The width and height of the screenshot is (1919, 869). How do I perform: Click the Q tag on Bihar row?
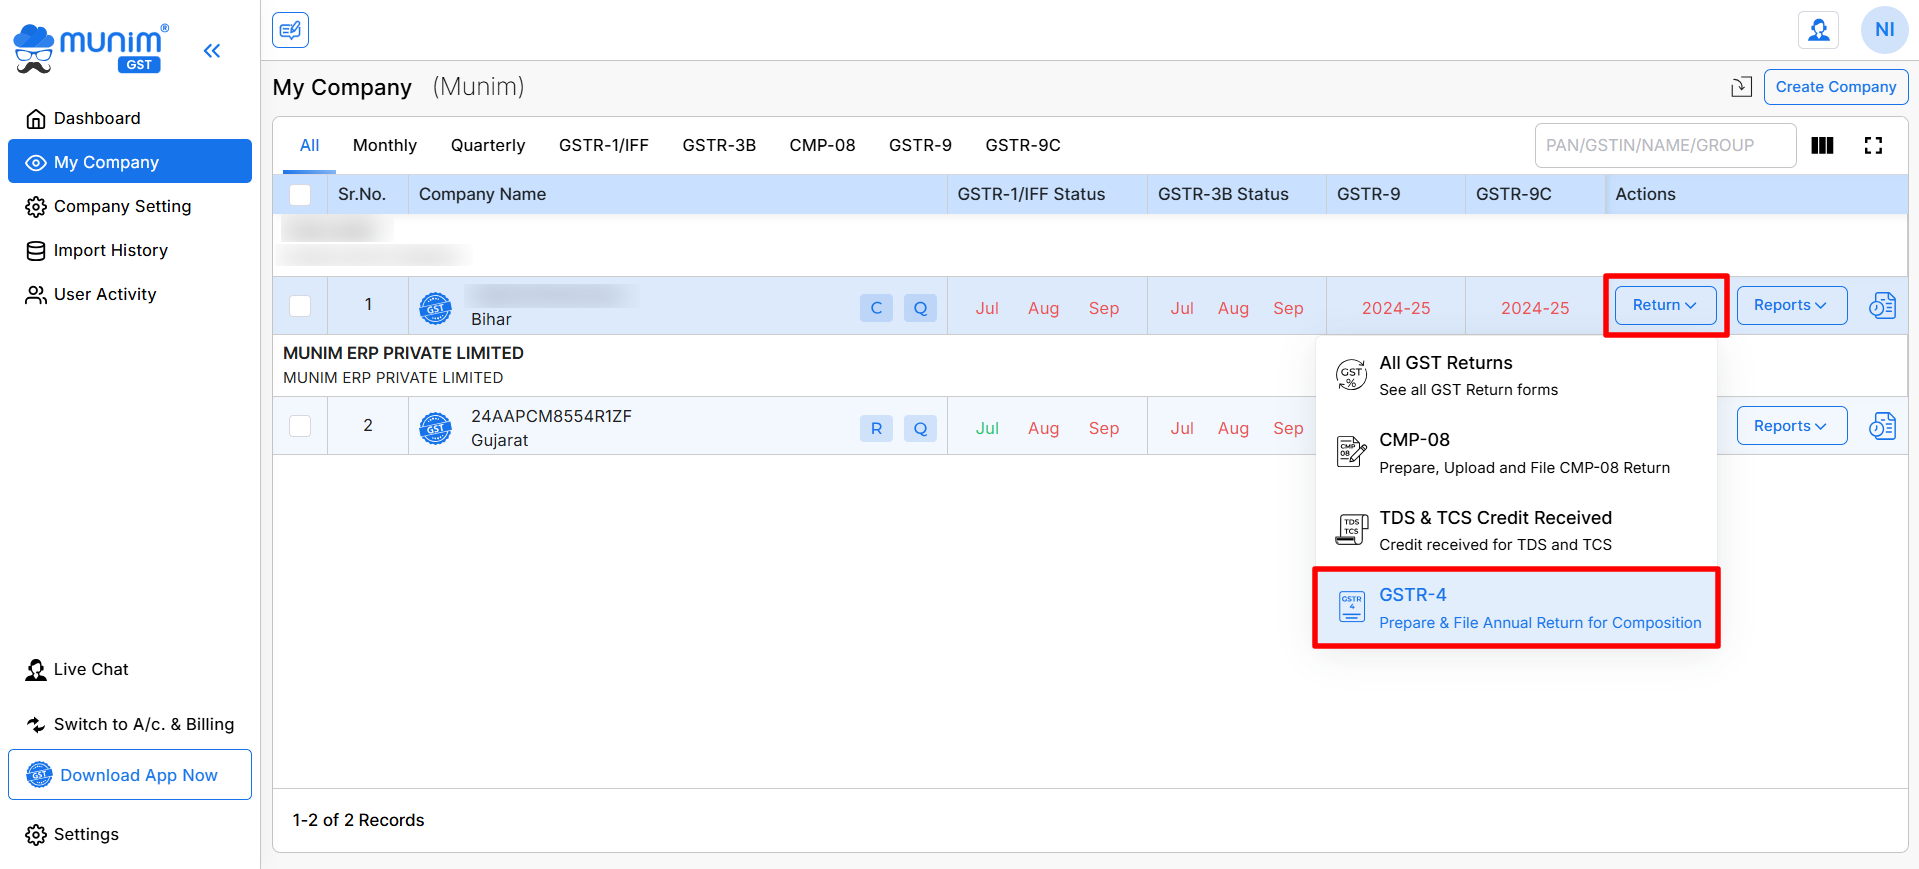point(920,308)
